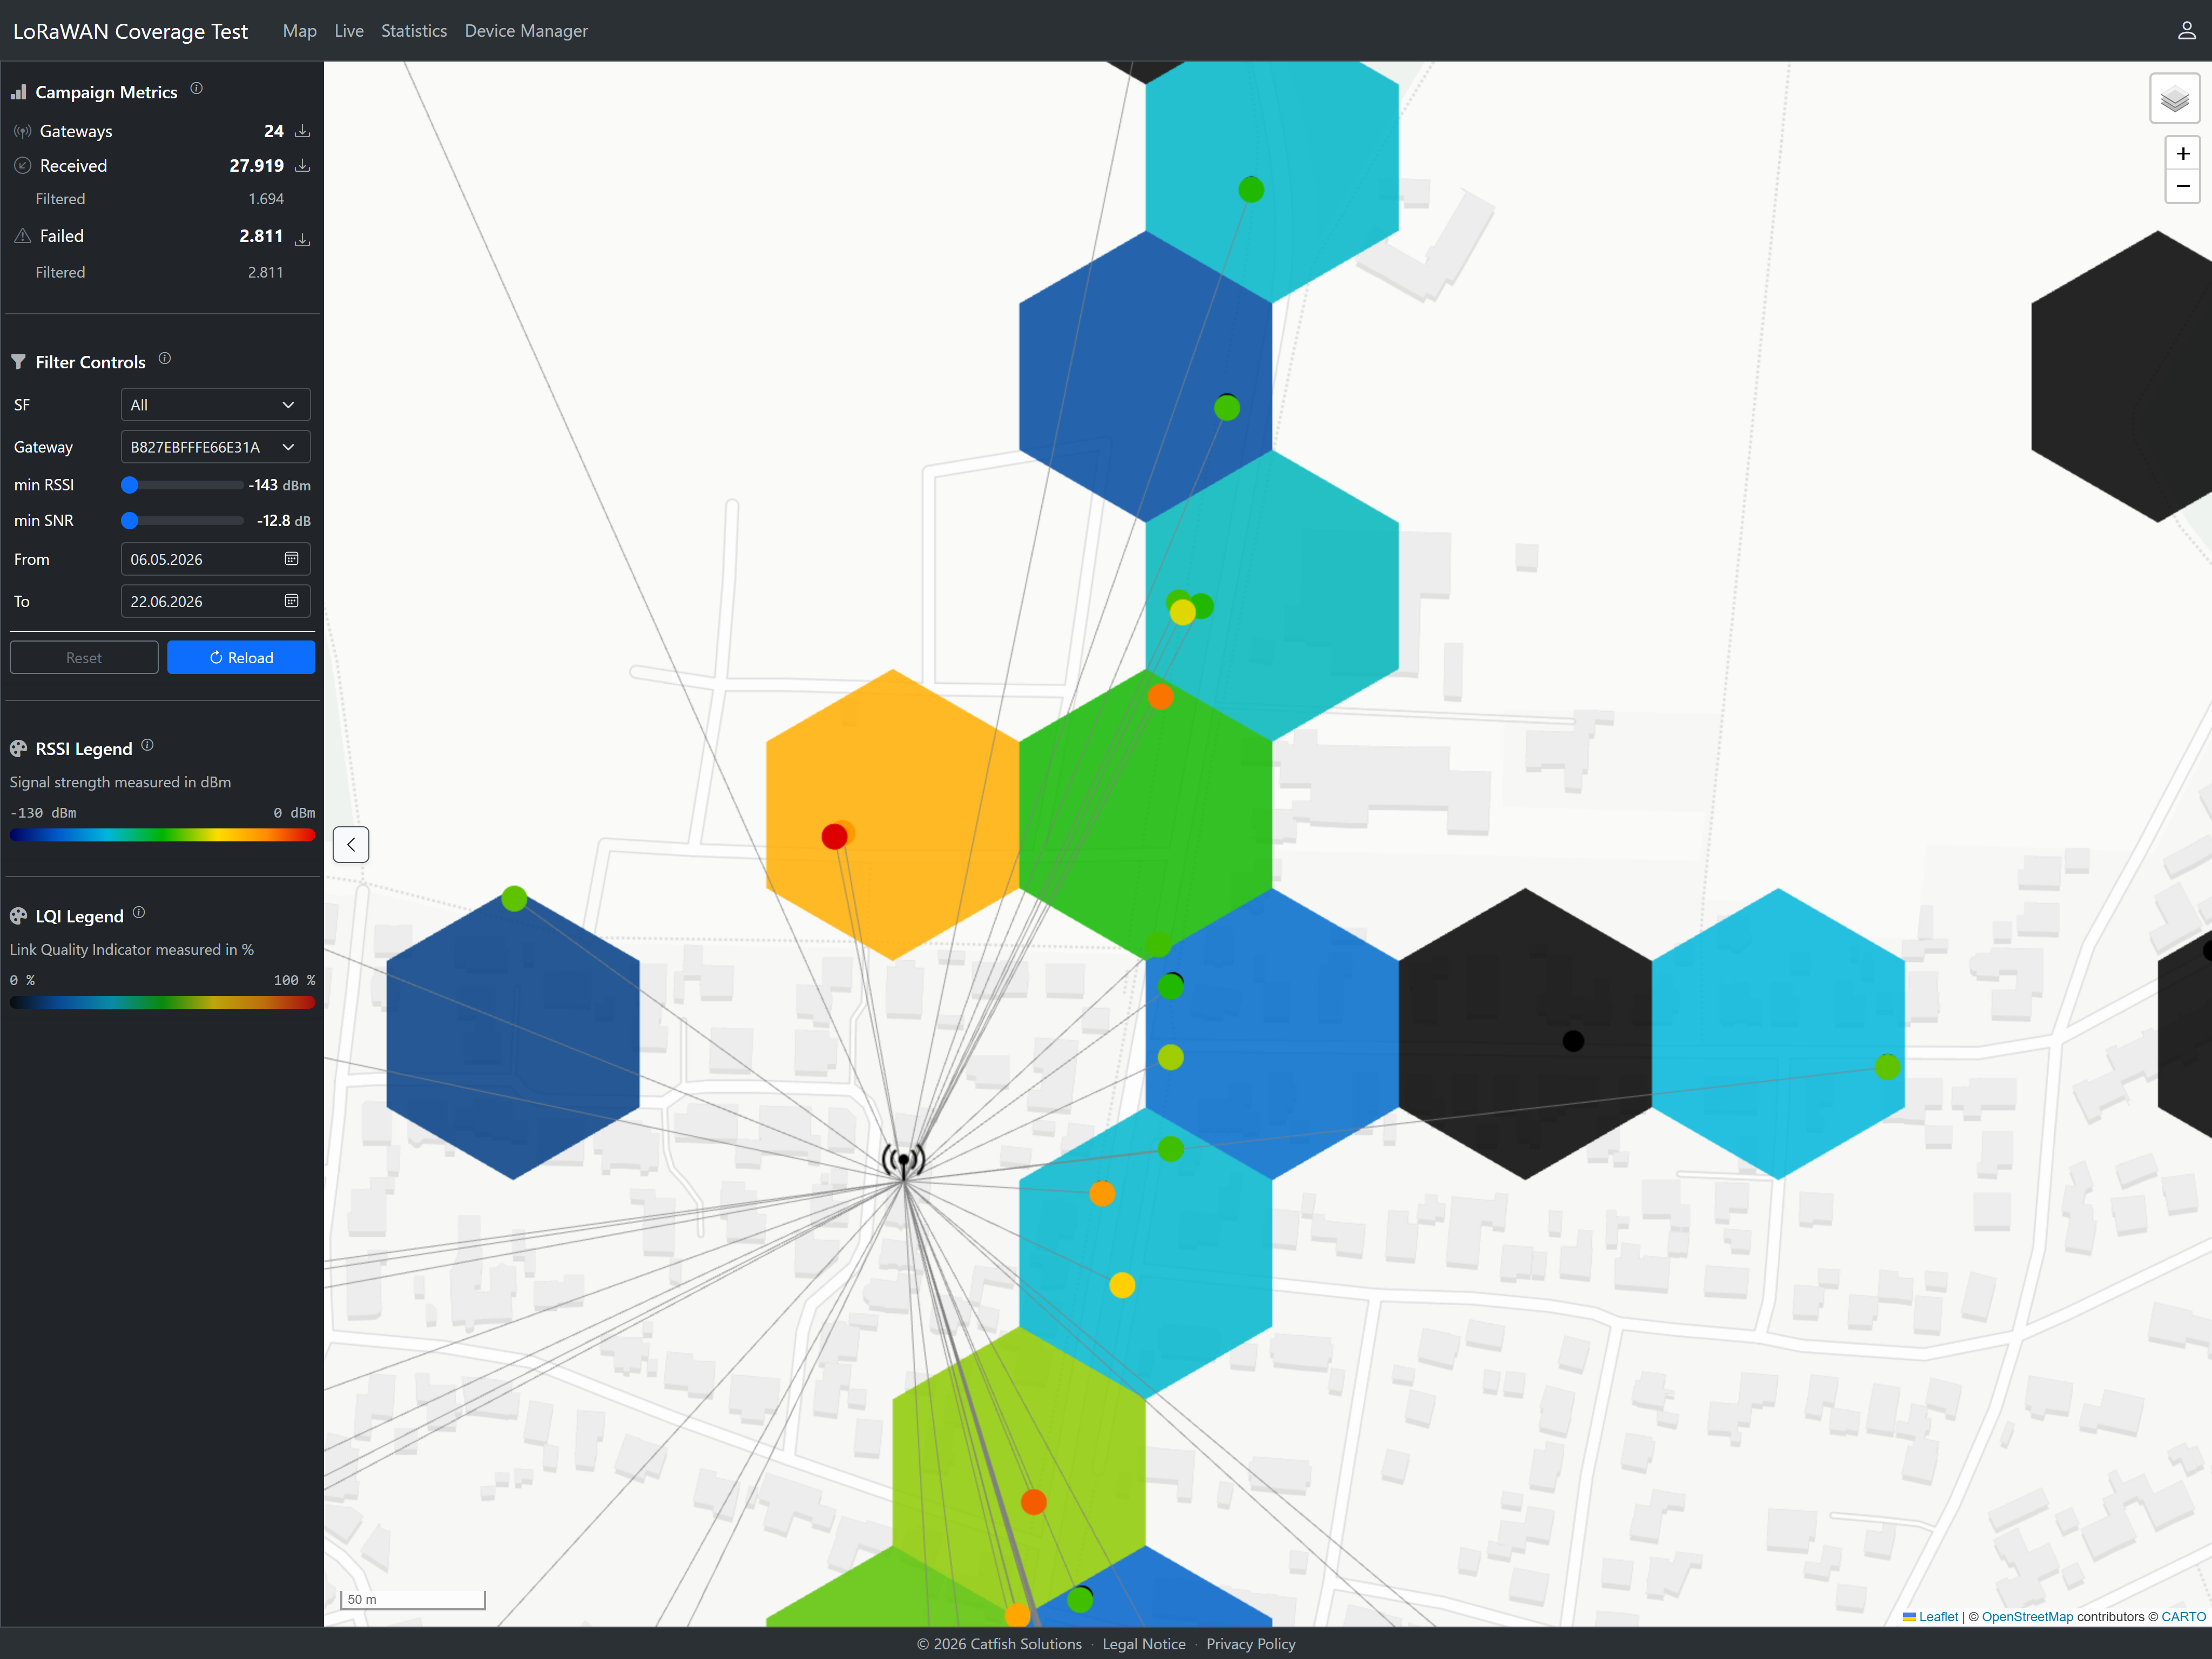
Task: Open the Statistics tab
Action: [x=414, y=31]
